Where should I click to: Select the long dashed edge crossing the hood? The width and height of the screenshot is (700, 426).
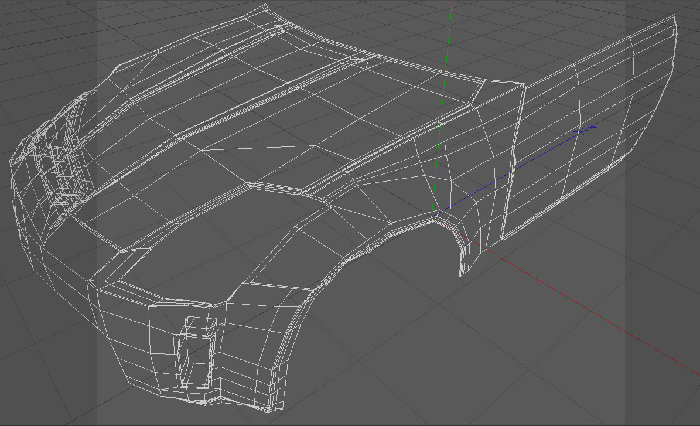(x=248, y=148)
